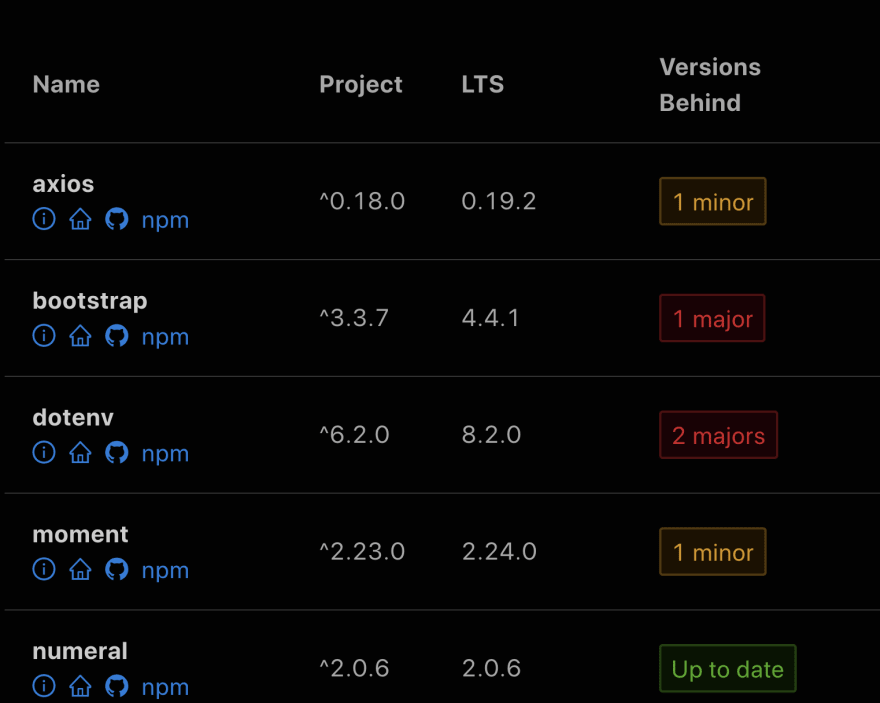Click the 1 major badge for bootstrap
The width and height of the screenshot is (880, 703).
point(712,318)
